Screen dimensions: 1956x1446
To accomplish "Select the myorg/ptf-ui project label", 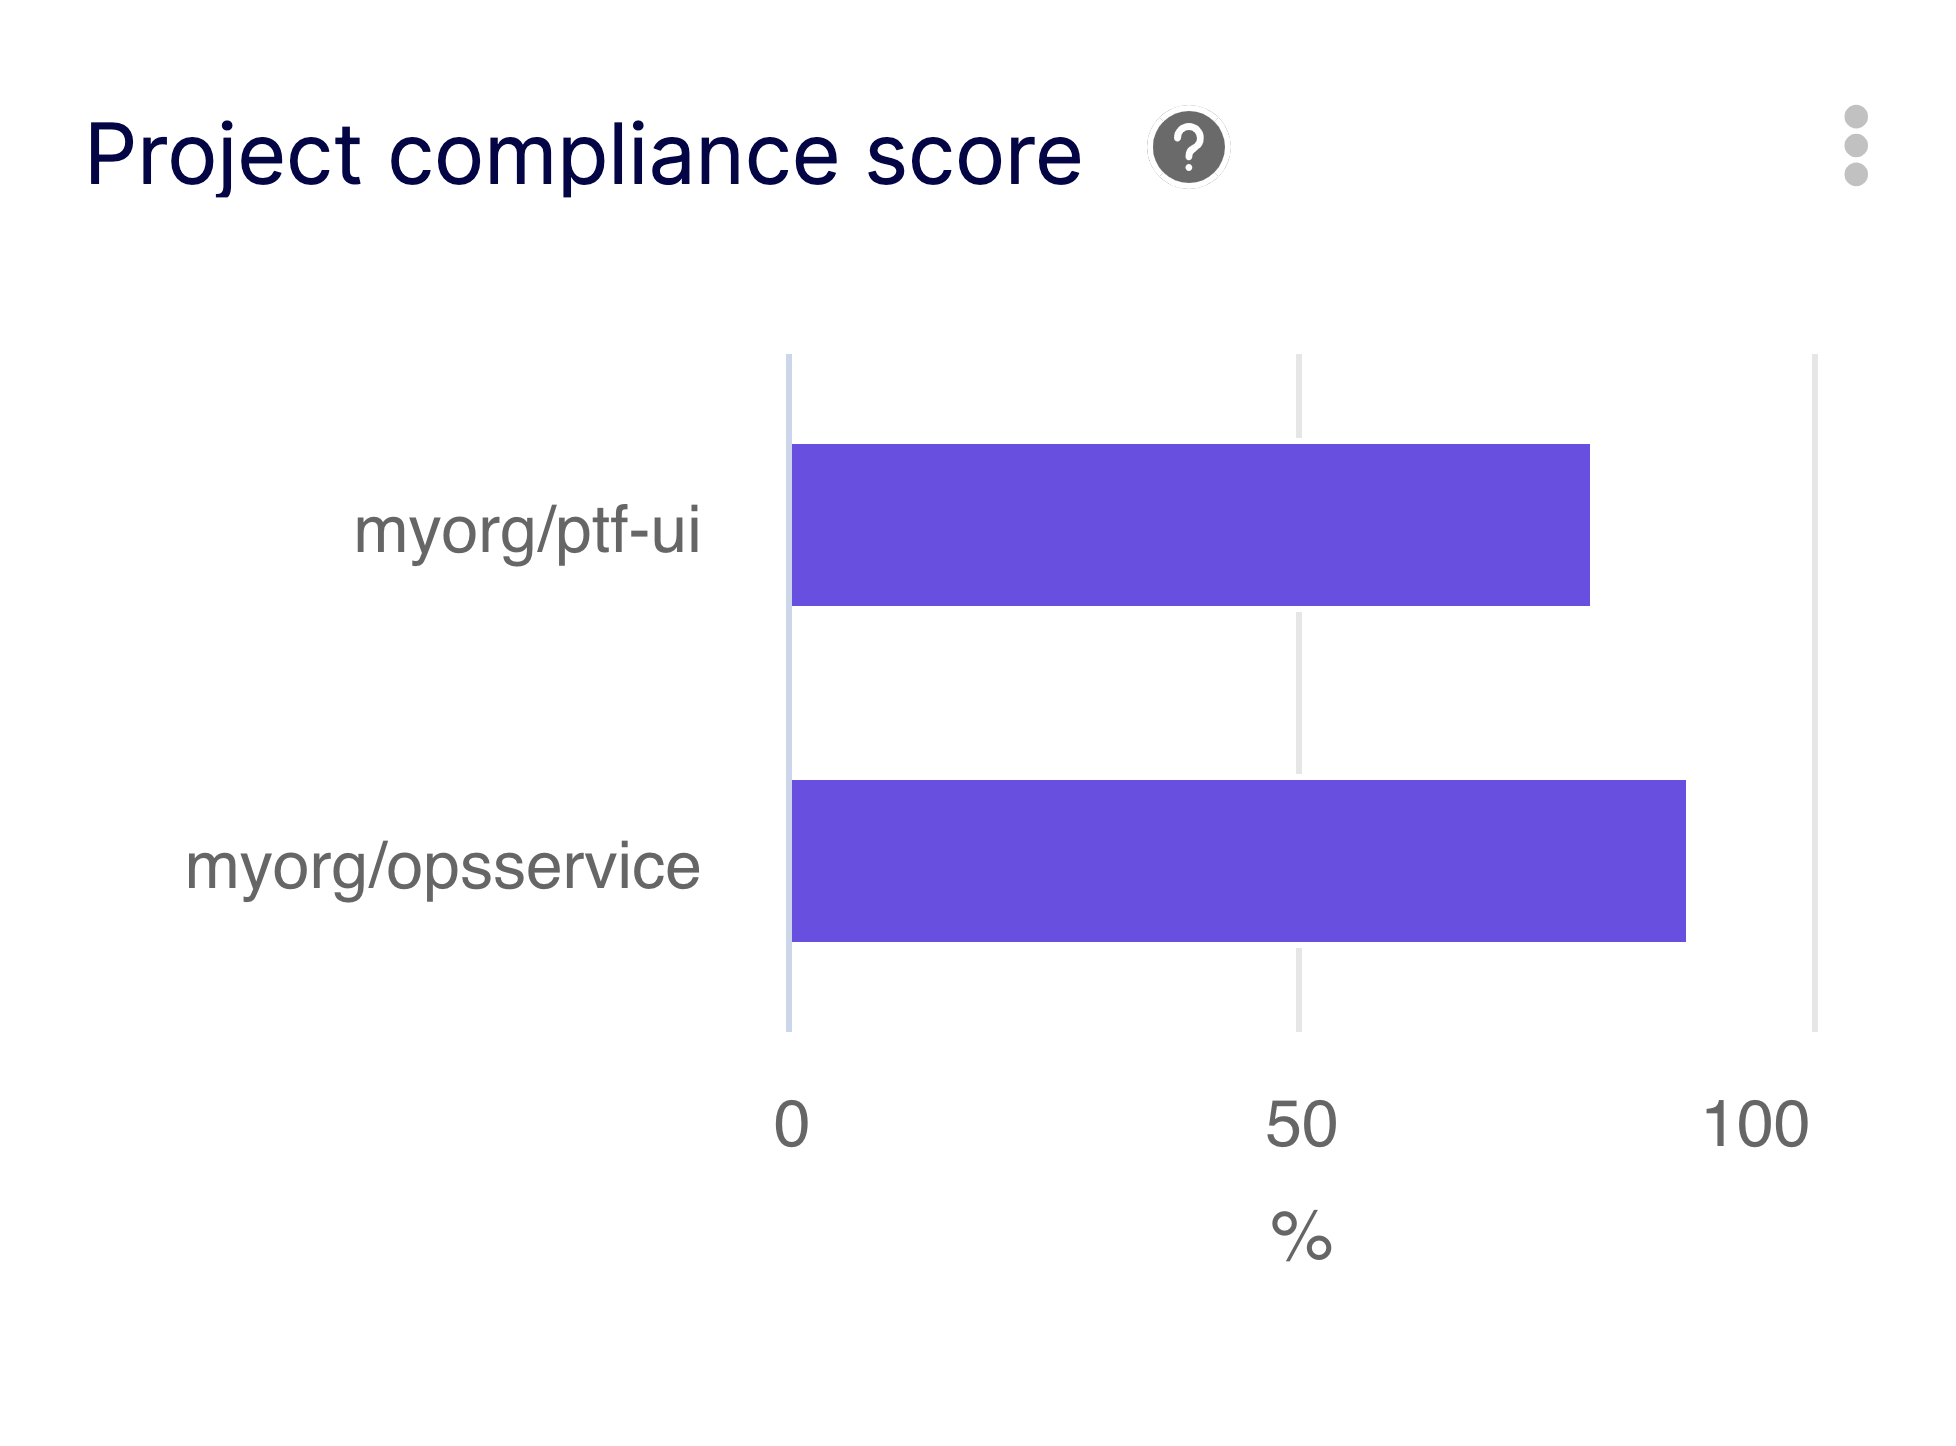I will pyautogui.click(x=527, y=530).
